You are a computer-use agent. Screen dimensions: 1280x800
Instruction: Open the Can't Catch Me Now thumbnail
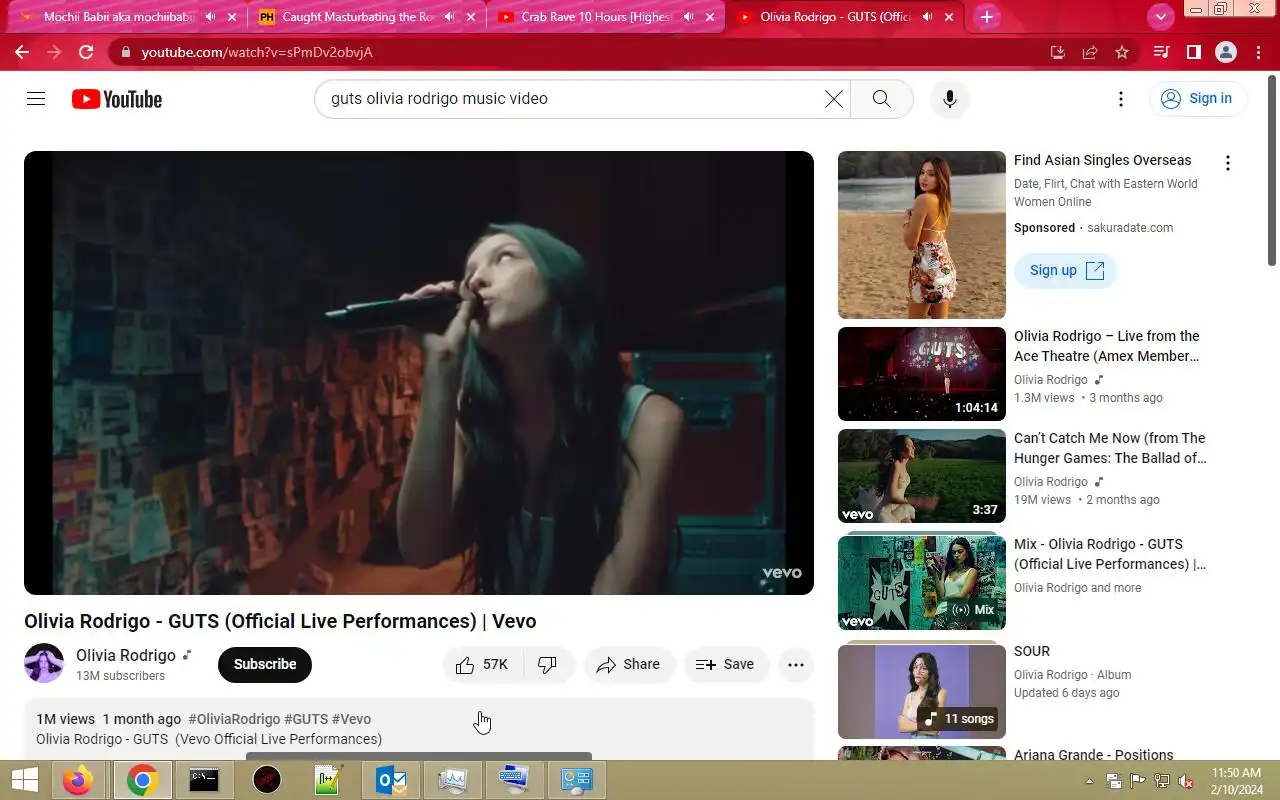[x=922, y=476]
